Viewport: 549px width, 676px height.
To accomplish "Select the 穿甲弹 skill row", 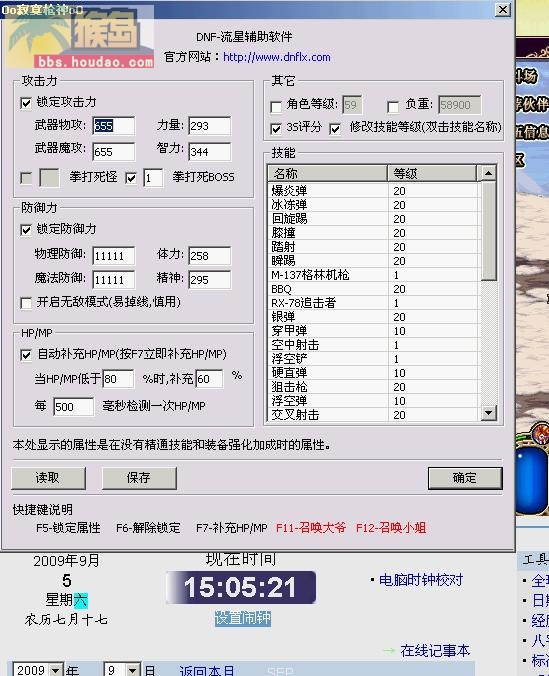I will [x=373, y=331].
